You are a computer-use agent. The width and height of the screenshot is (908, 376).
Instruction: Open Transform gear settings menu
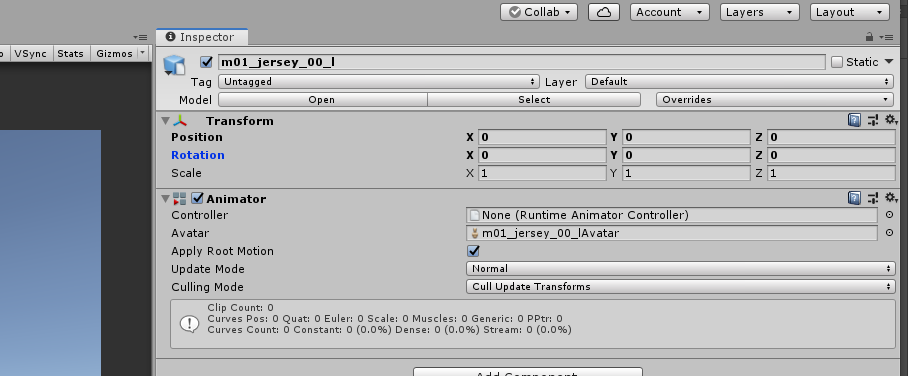click(891, 120)
